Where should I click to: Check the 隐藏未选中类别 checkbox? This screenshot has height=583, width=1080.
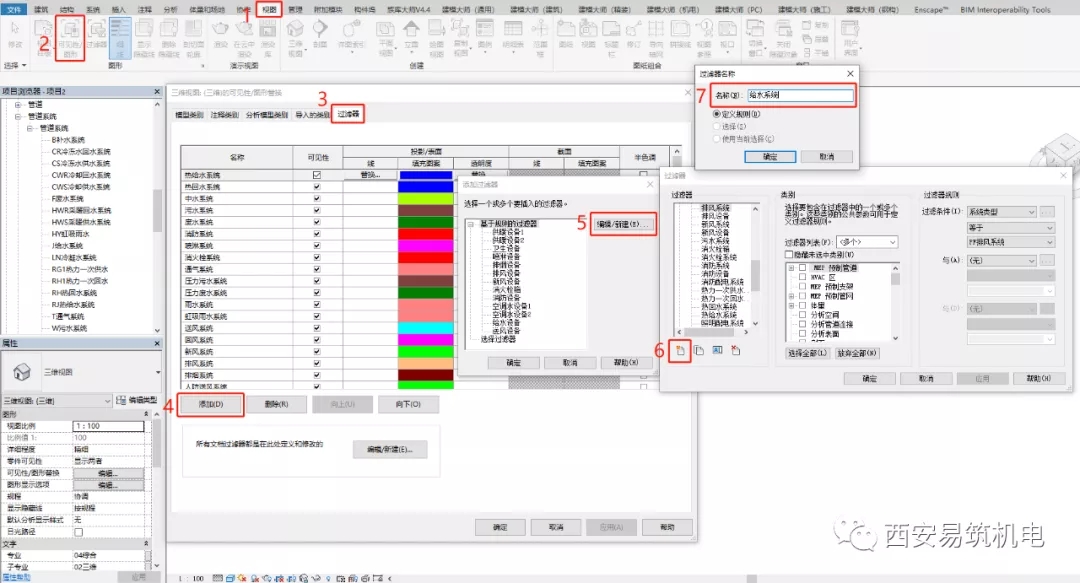(x=789, y=254)
